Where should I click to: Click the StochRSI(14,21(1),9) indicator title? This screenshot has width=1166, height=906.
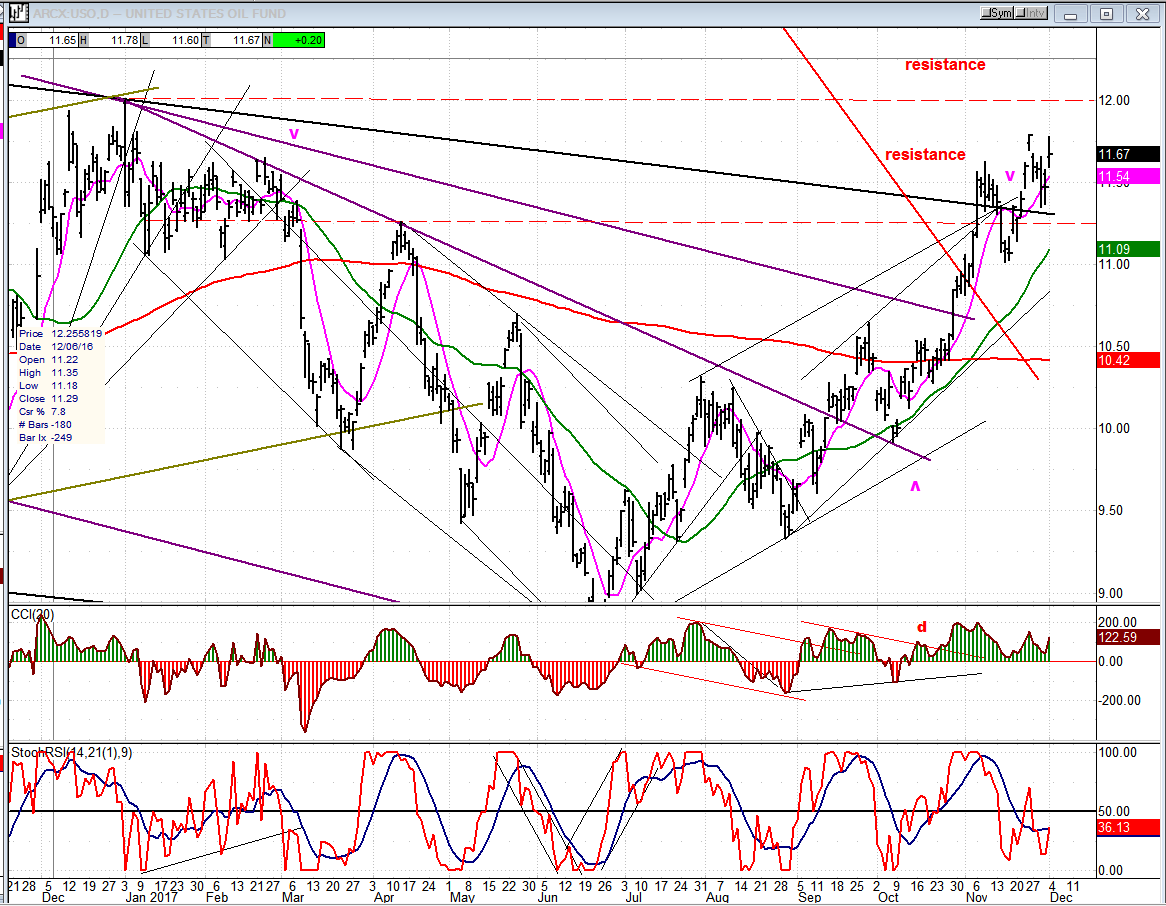[x=71, y=753]
